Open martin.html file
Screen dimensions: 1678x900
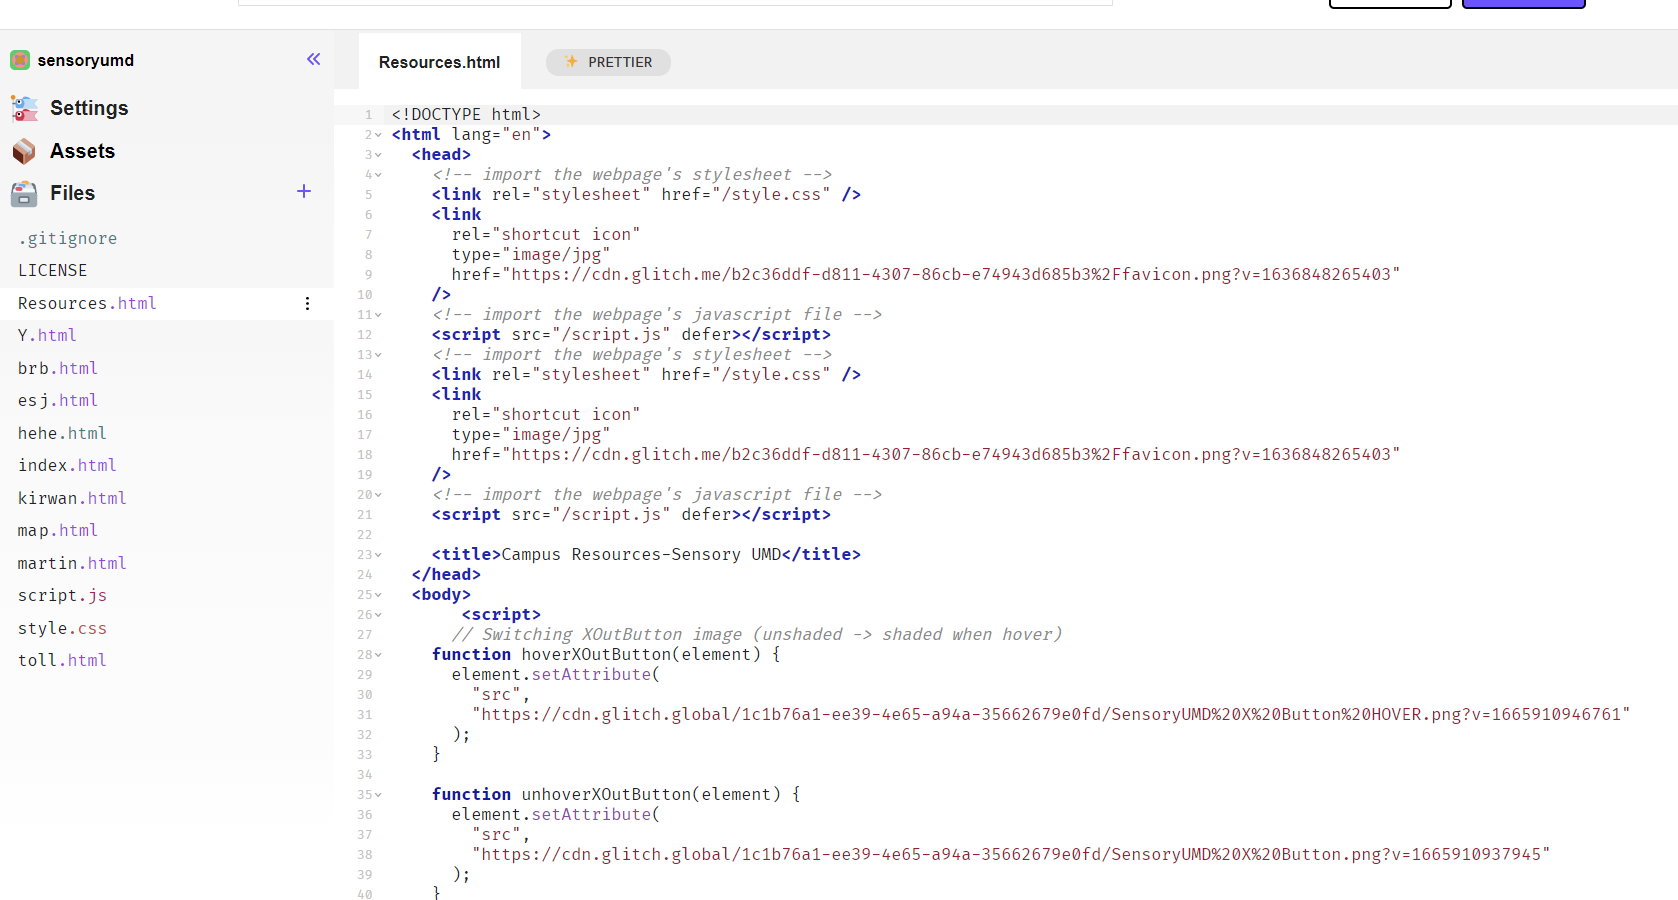72,563
